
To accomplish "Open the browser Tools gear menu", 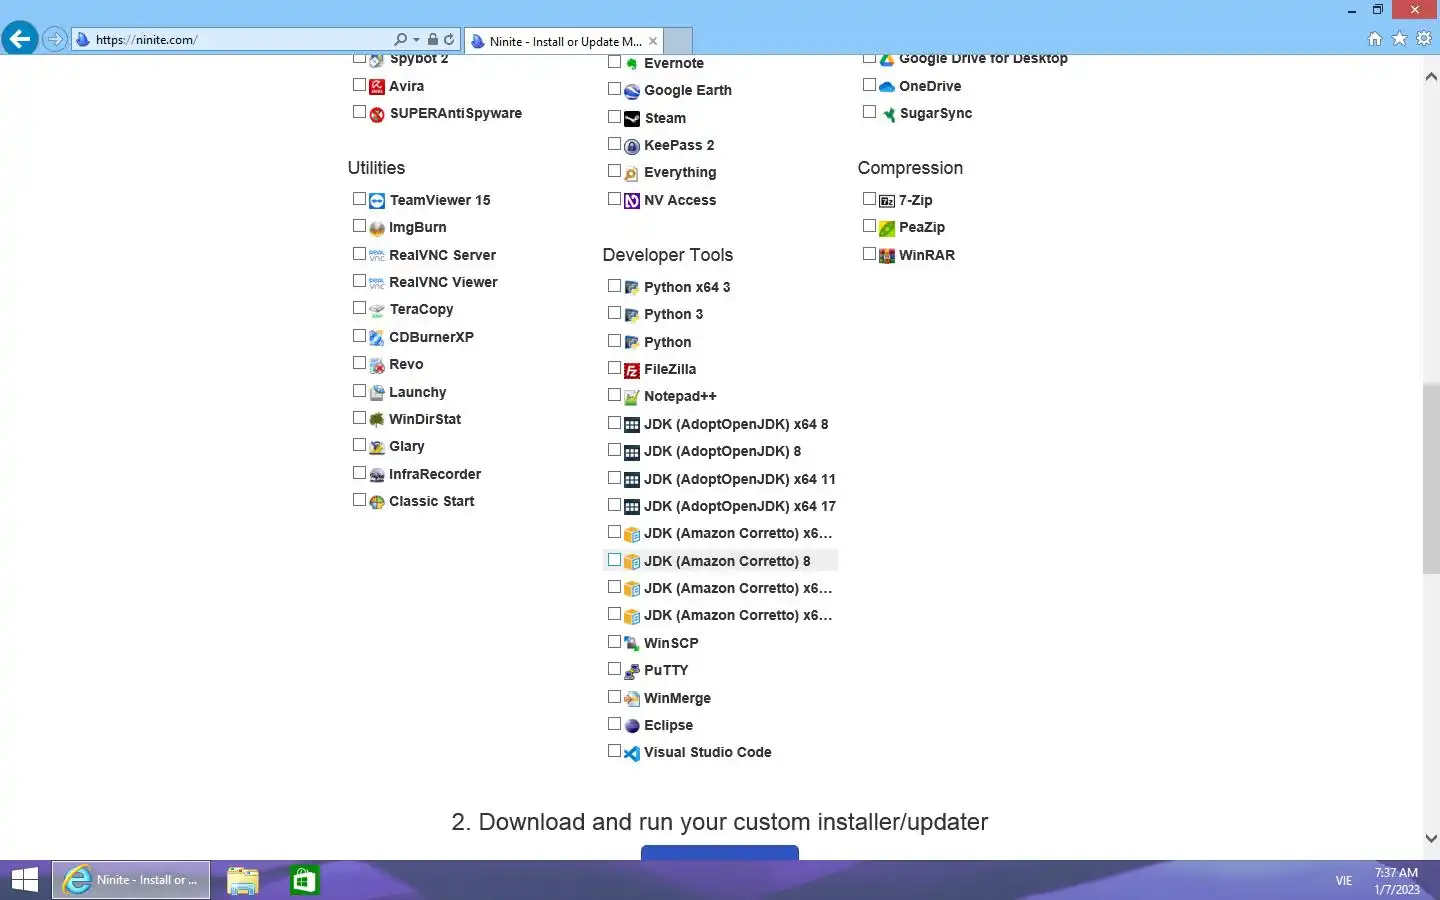I will click(x=1424, y=39).
